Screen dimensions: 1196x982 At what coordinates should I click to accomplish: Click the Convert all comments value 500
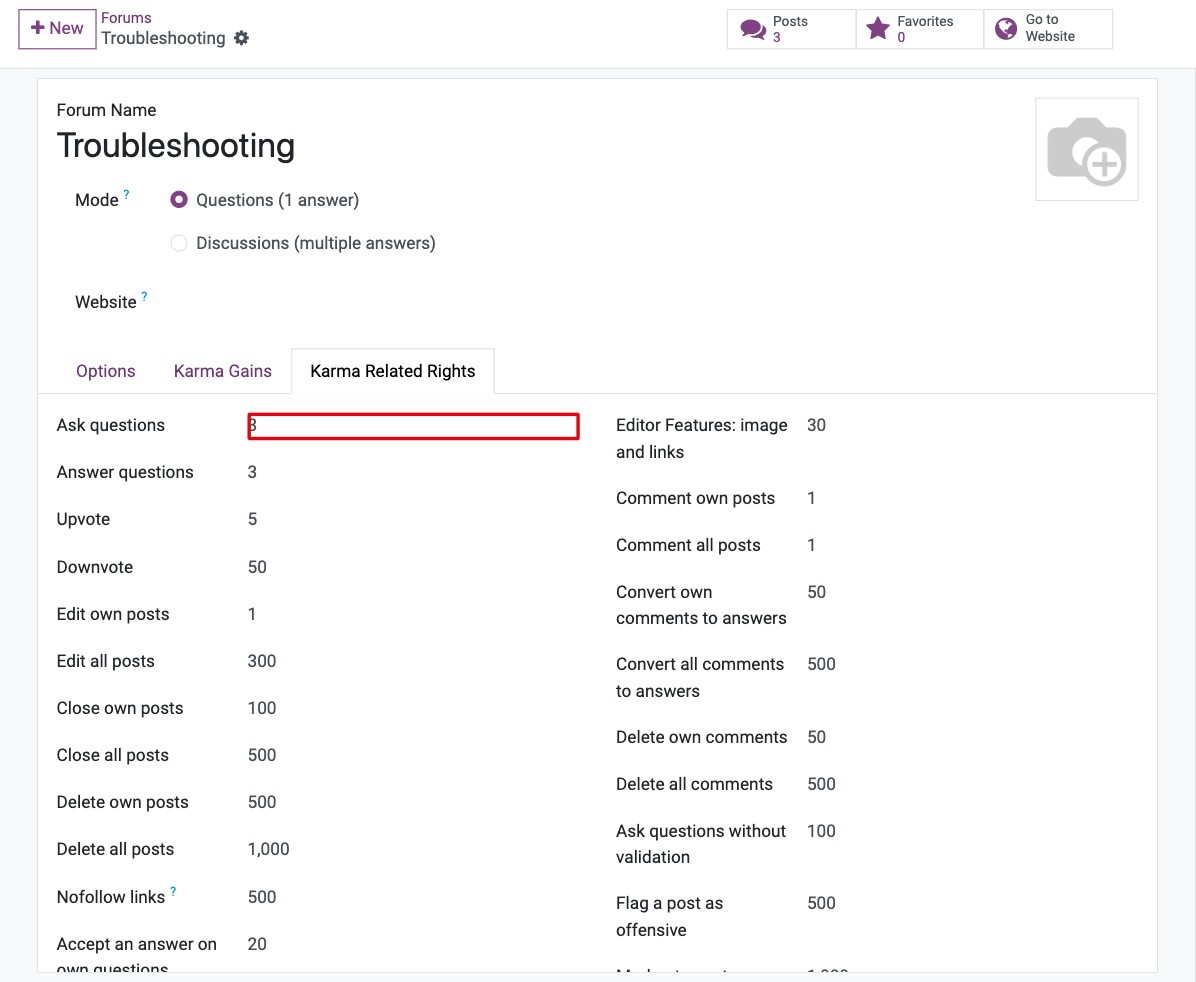coord(821,665)
